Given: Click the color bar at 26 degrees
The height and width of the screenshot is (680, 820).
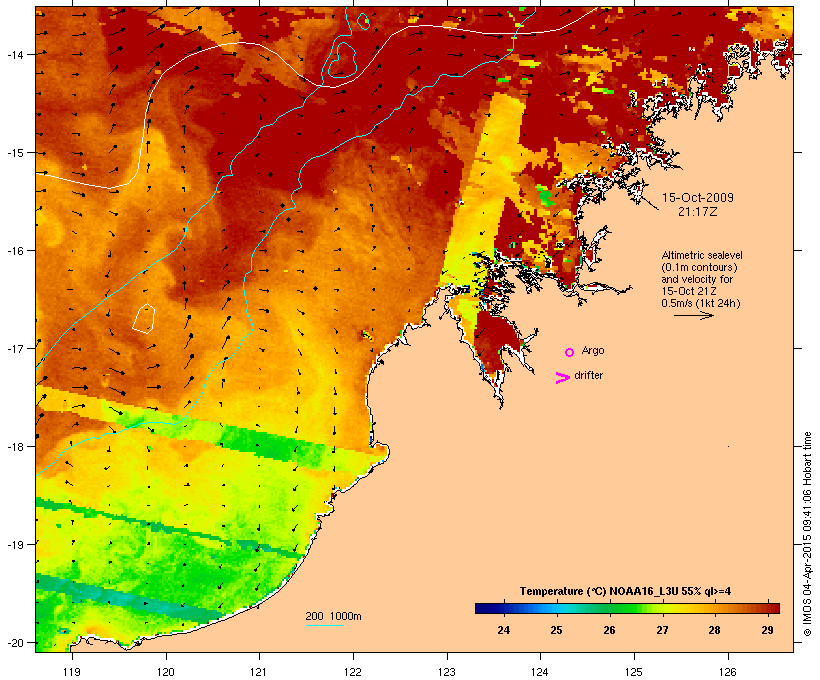Looking at the screenshot, I should point(609,608).
